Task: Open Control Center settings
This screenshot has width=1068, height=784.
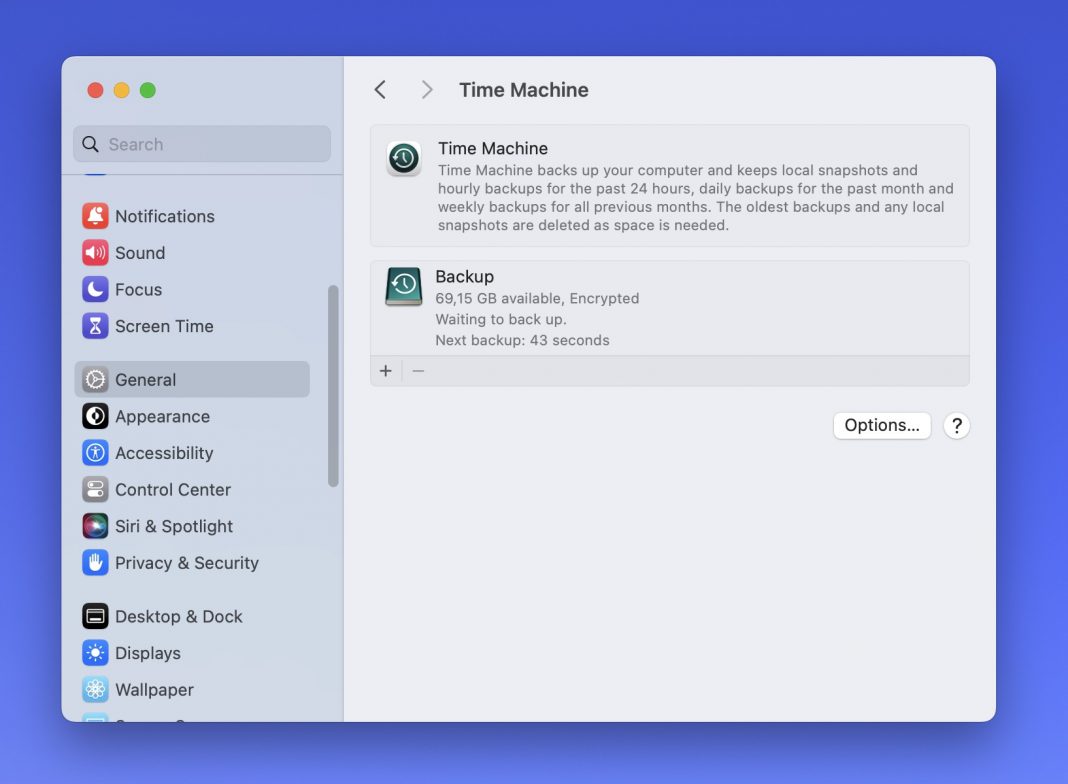Action: (170, 490)
